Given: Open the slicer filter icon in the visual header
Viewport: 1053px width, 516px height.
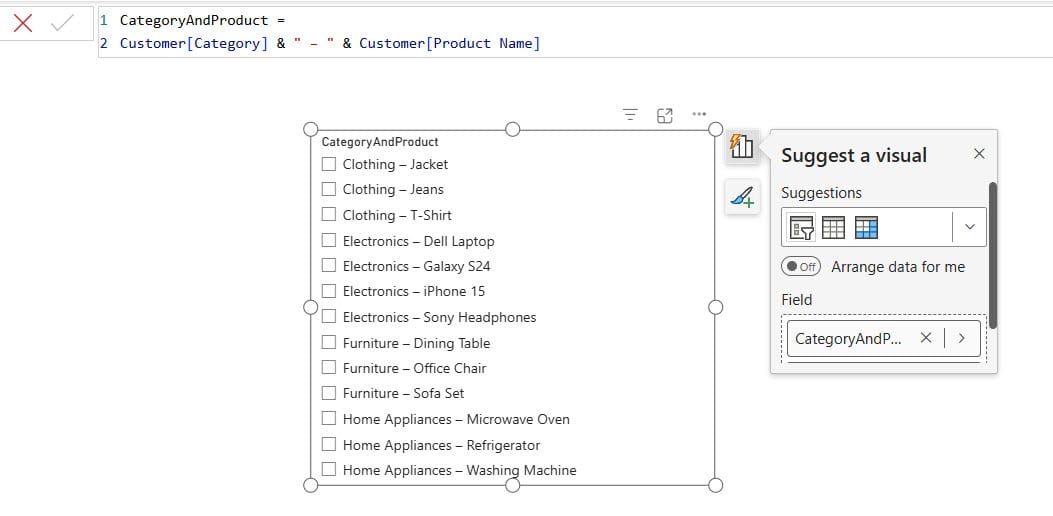Looking at the screenshot, I should click(630, 115).
